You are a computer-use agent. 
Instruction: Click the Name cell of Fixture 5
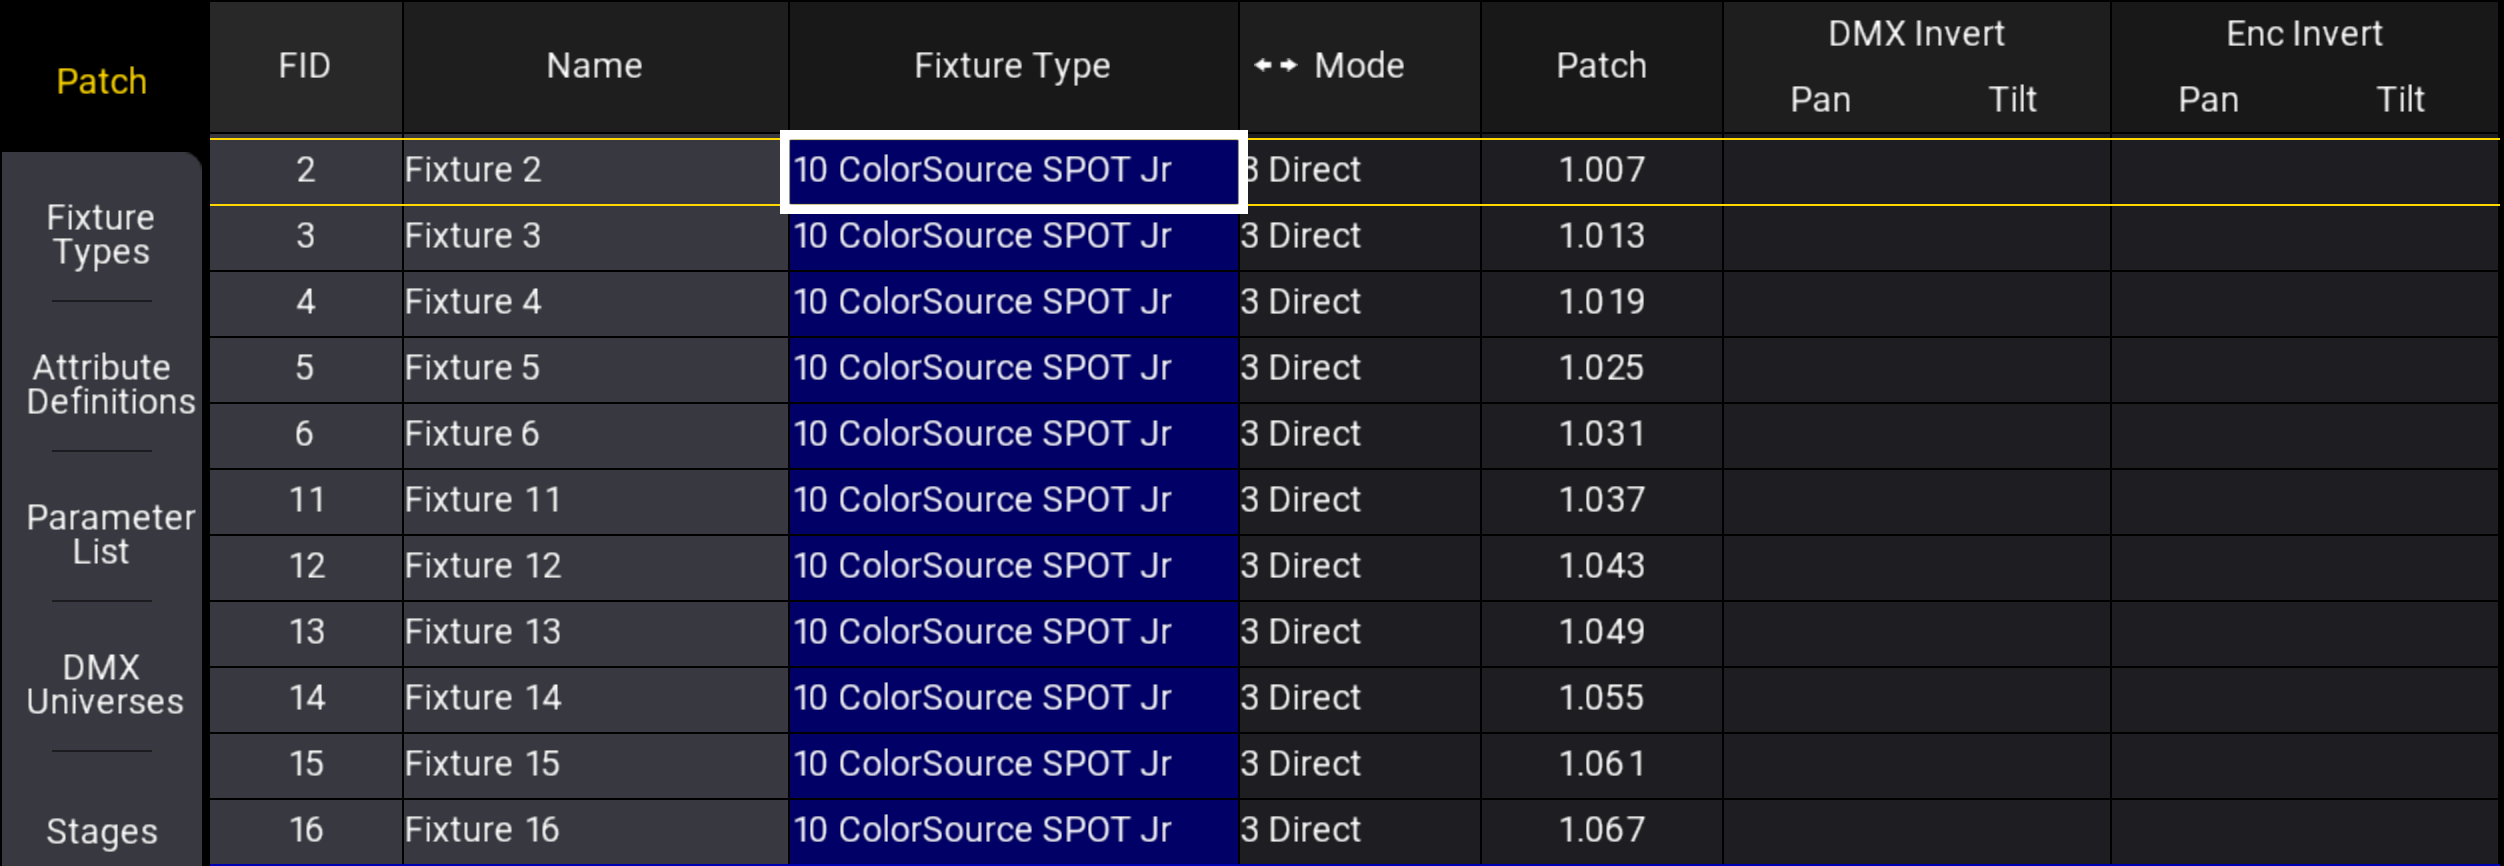pos(594,368)
